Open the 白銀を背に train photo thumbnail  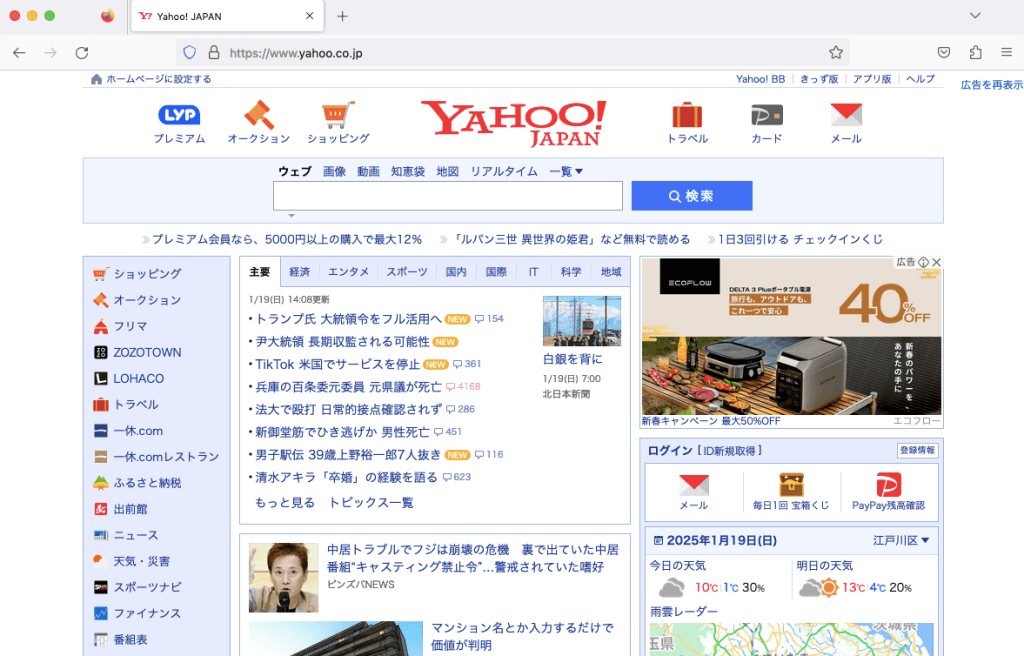pyautogui.click(x=581, y=321)
